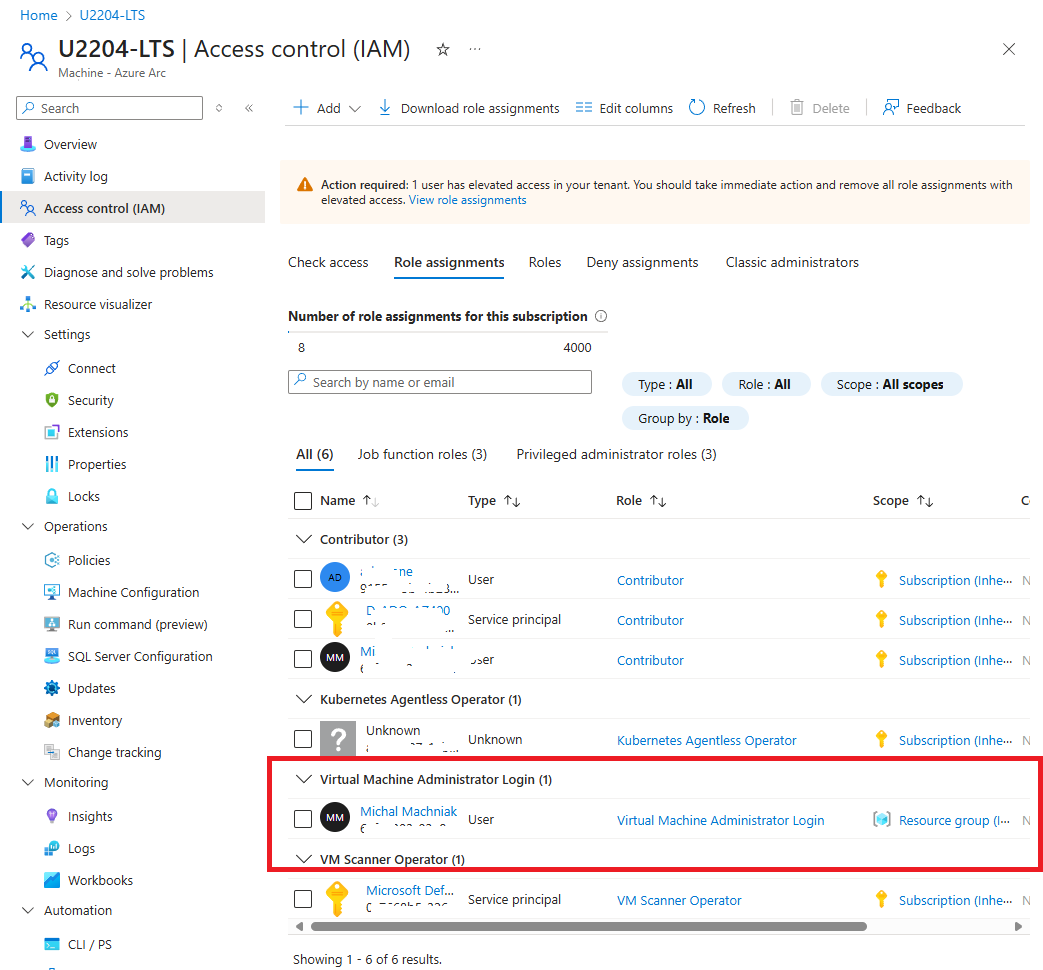Open Inventory box icon
The image size is (1043, 970).
pos(52,720)
